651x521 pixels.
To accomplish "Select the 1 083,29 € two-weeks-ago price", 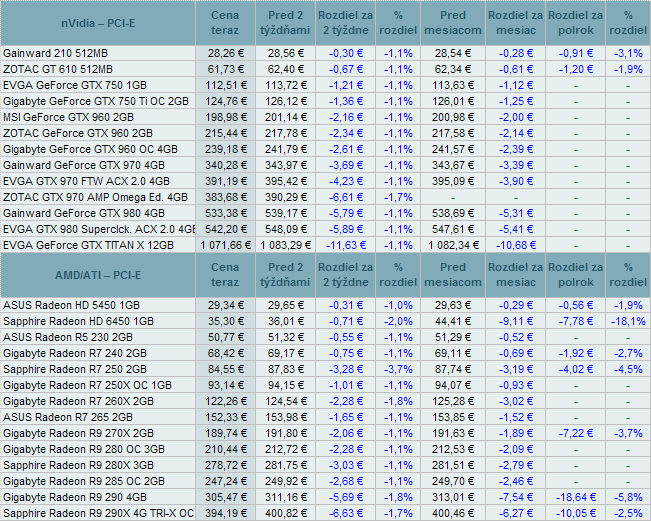I will tap(286, 245).
